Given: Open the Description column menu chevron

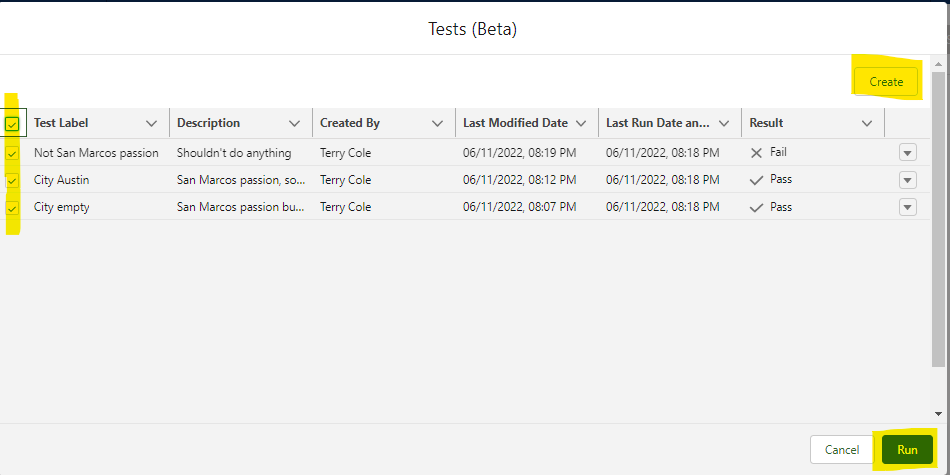Looking at the screenshot, I should (294, 124).
